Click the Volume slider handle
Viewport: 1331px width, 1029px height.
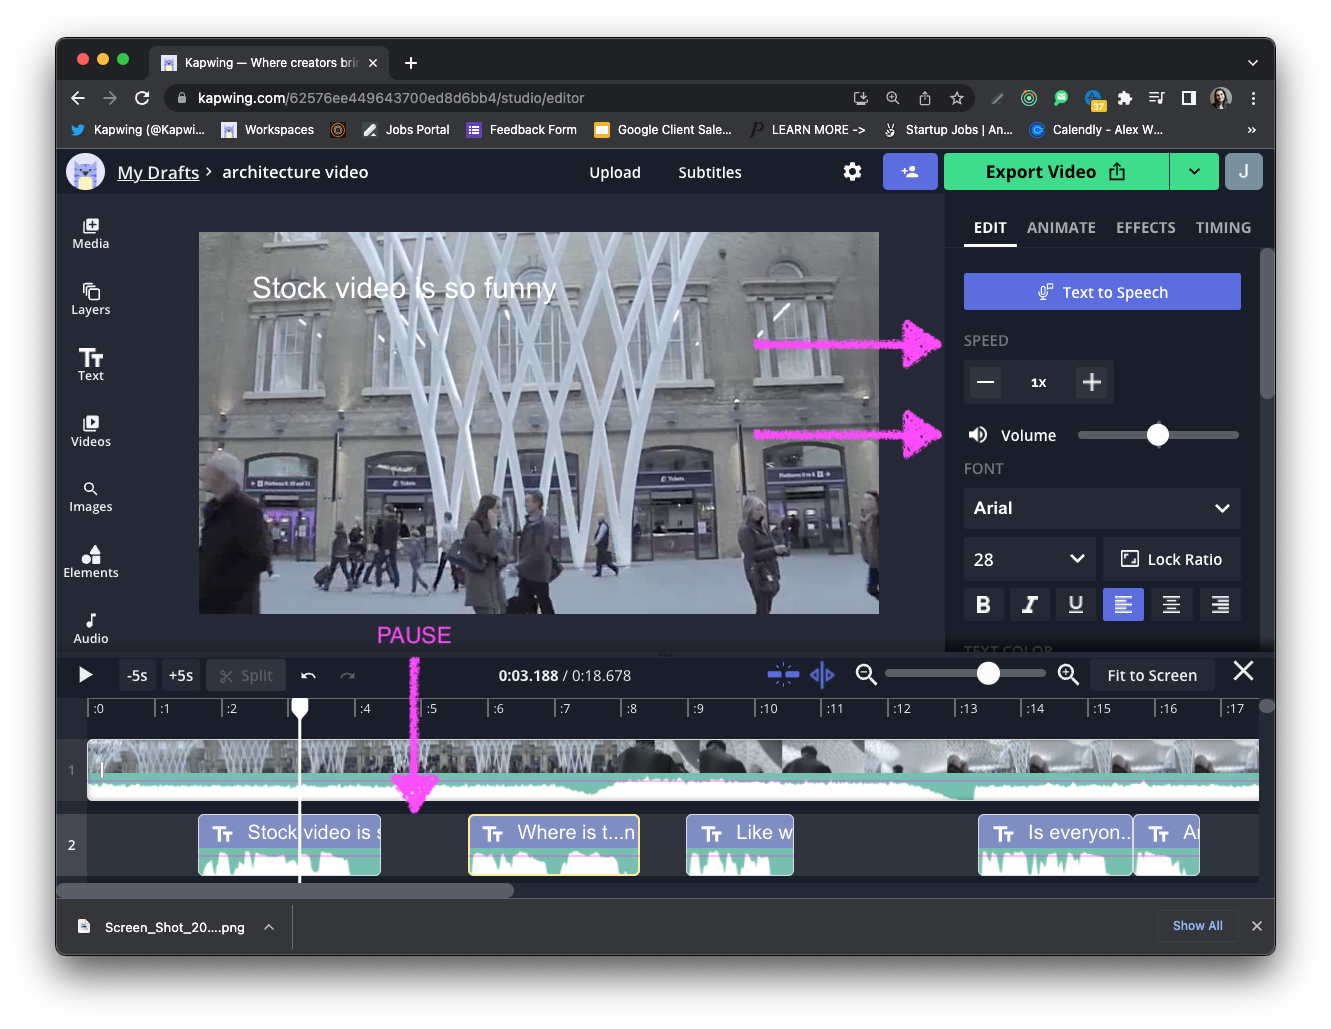point(1157,435)
